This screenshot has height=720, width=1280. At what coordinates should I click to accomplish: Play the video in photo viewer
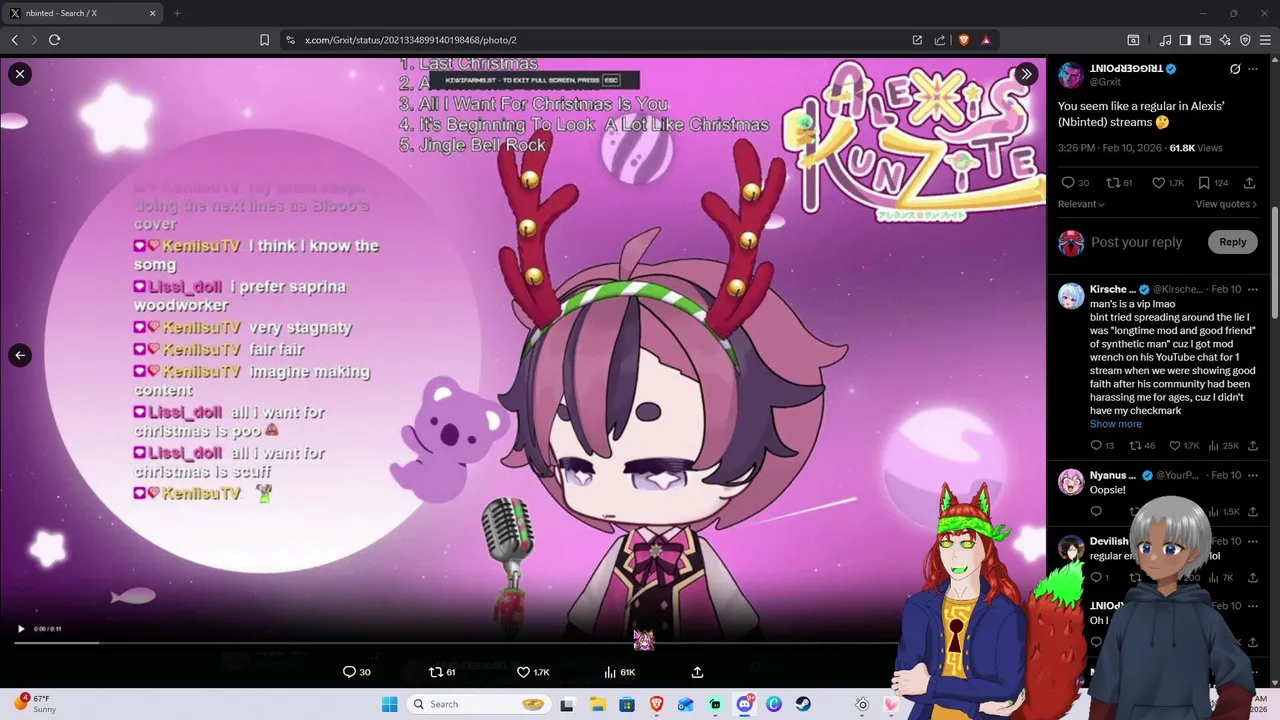click(x=21, y=629)
